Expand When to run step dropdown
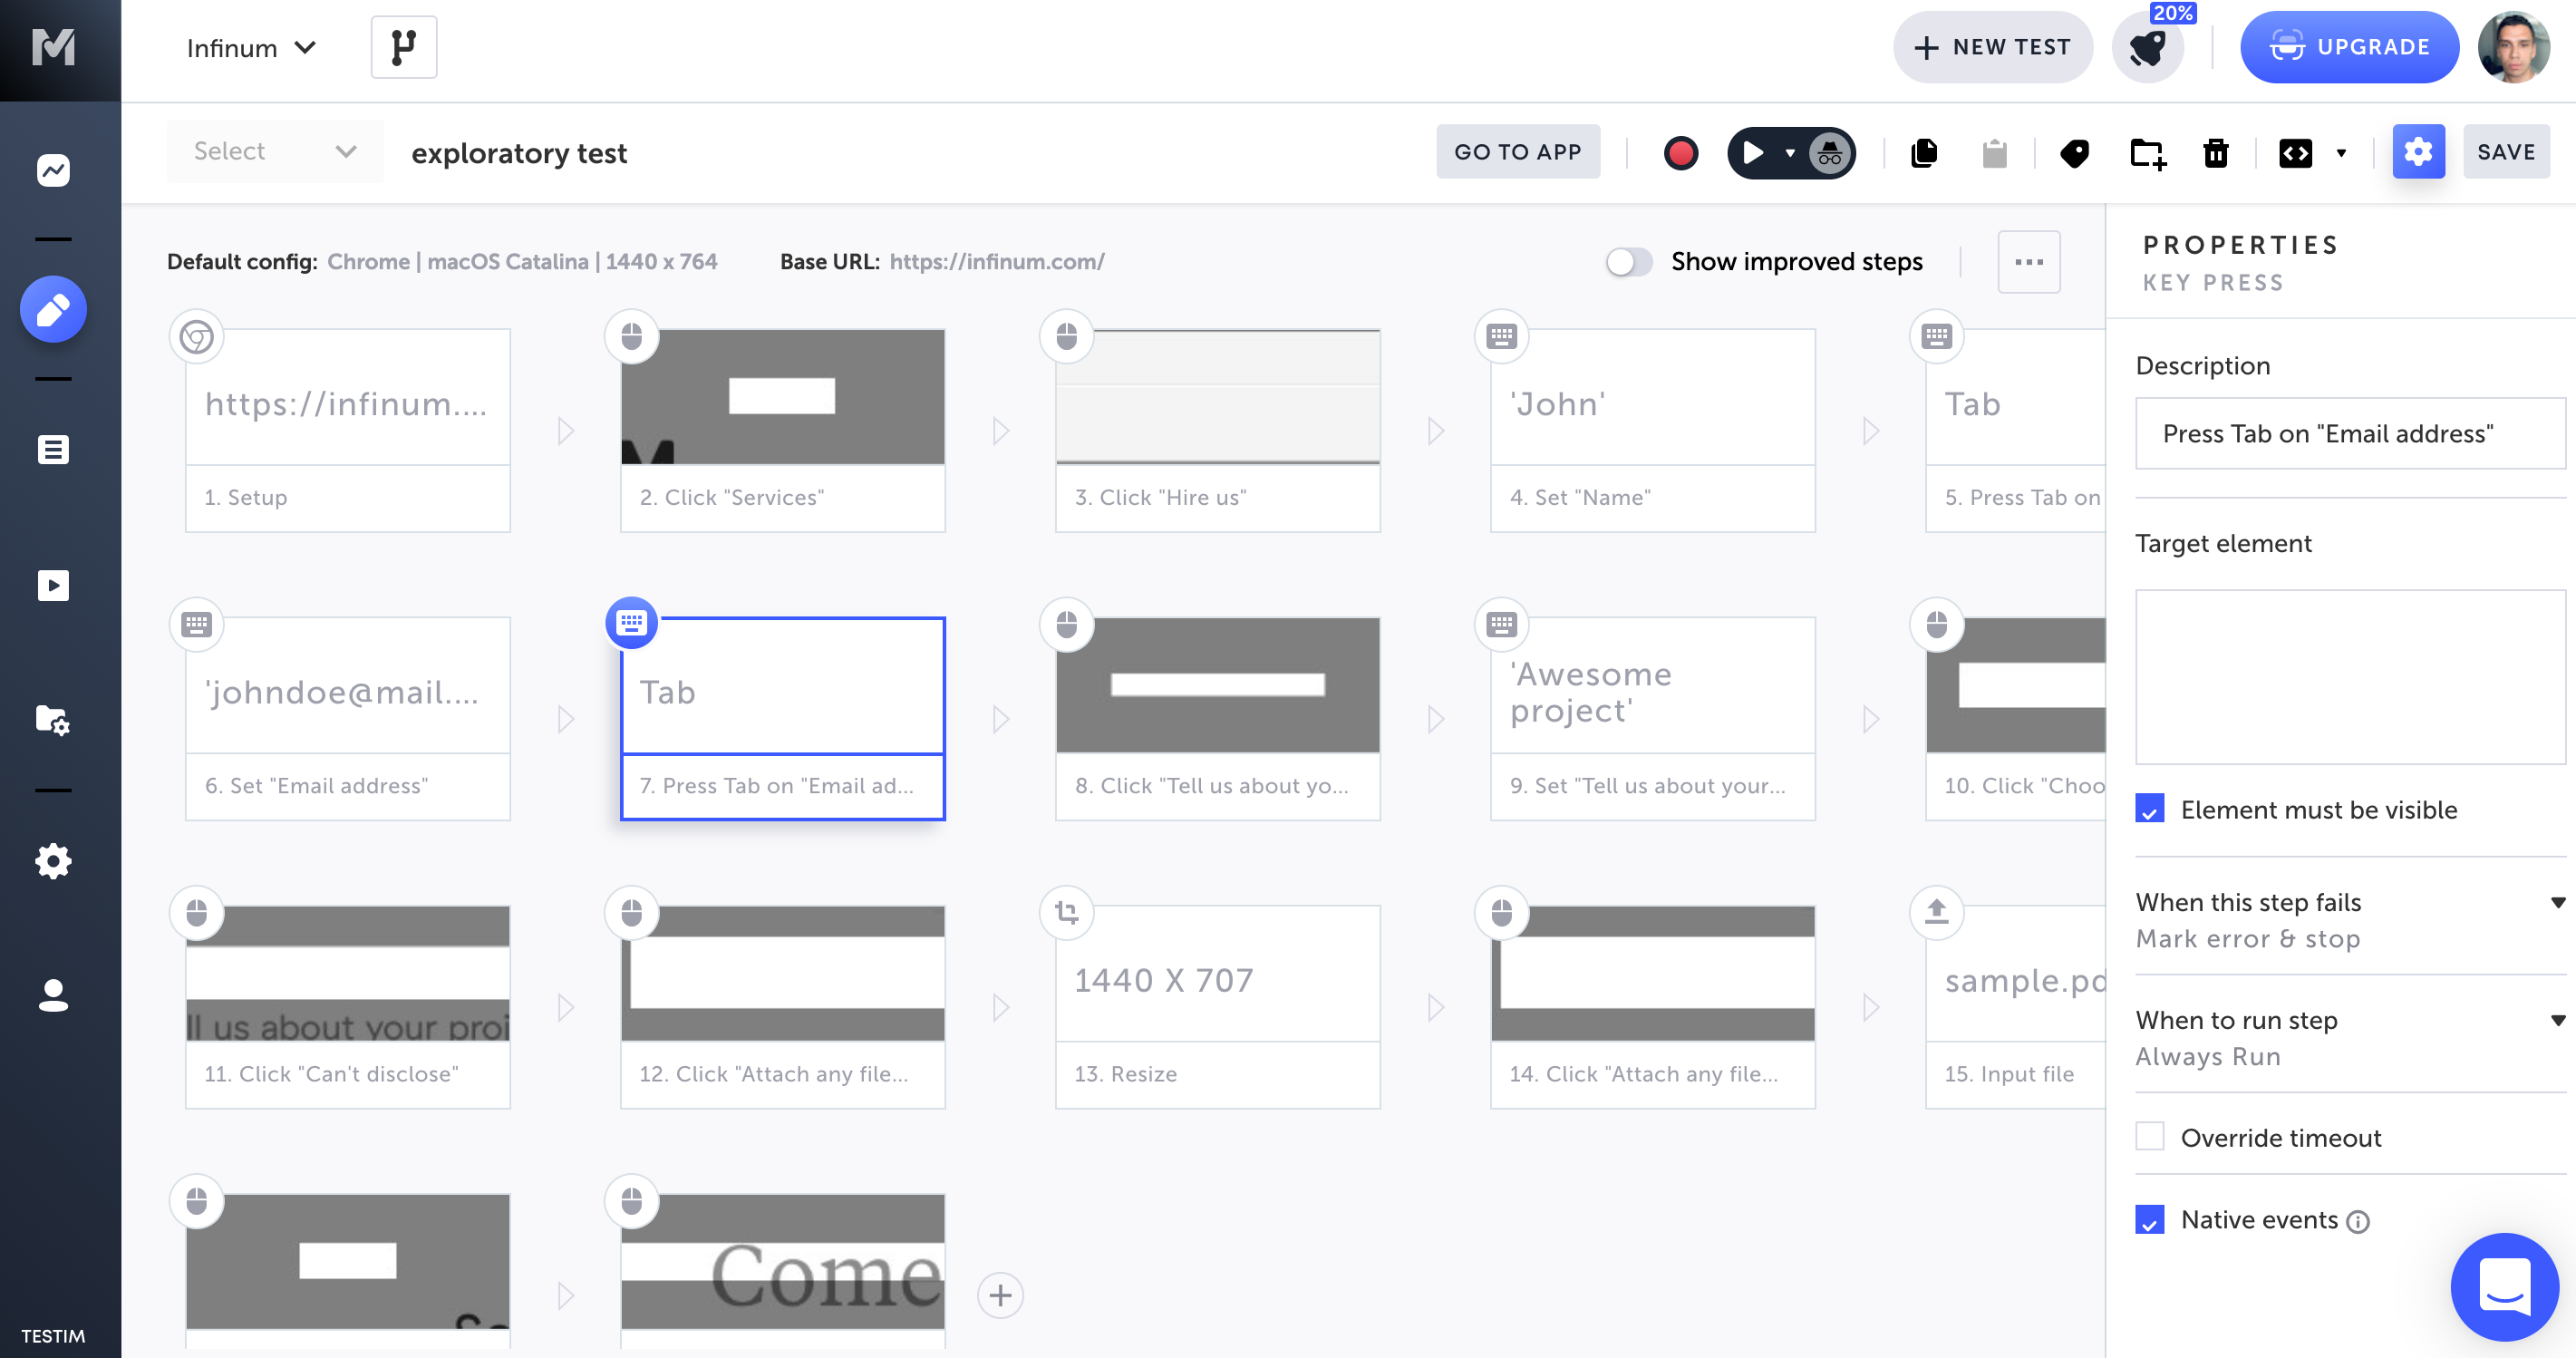 [2557, 1020]
